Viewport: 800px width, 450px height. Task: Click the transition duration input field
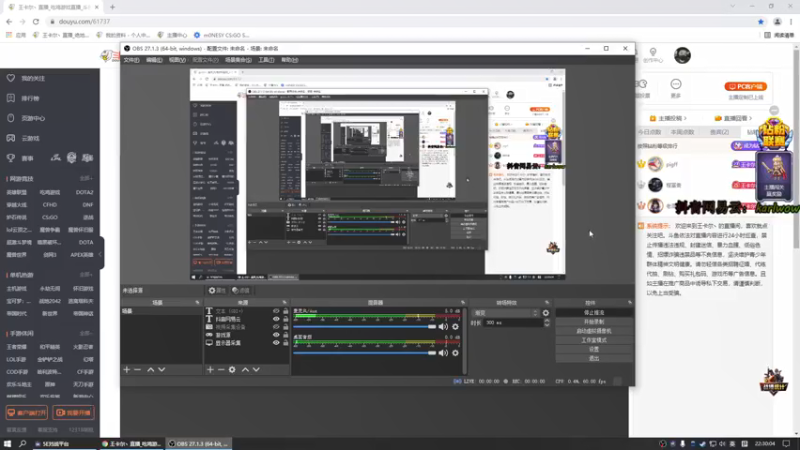click(x=512, y=323)
